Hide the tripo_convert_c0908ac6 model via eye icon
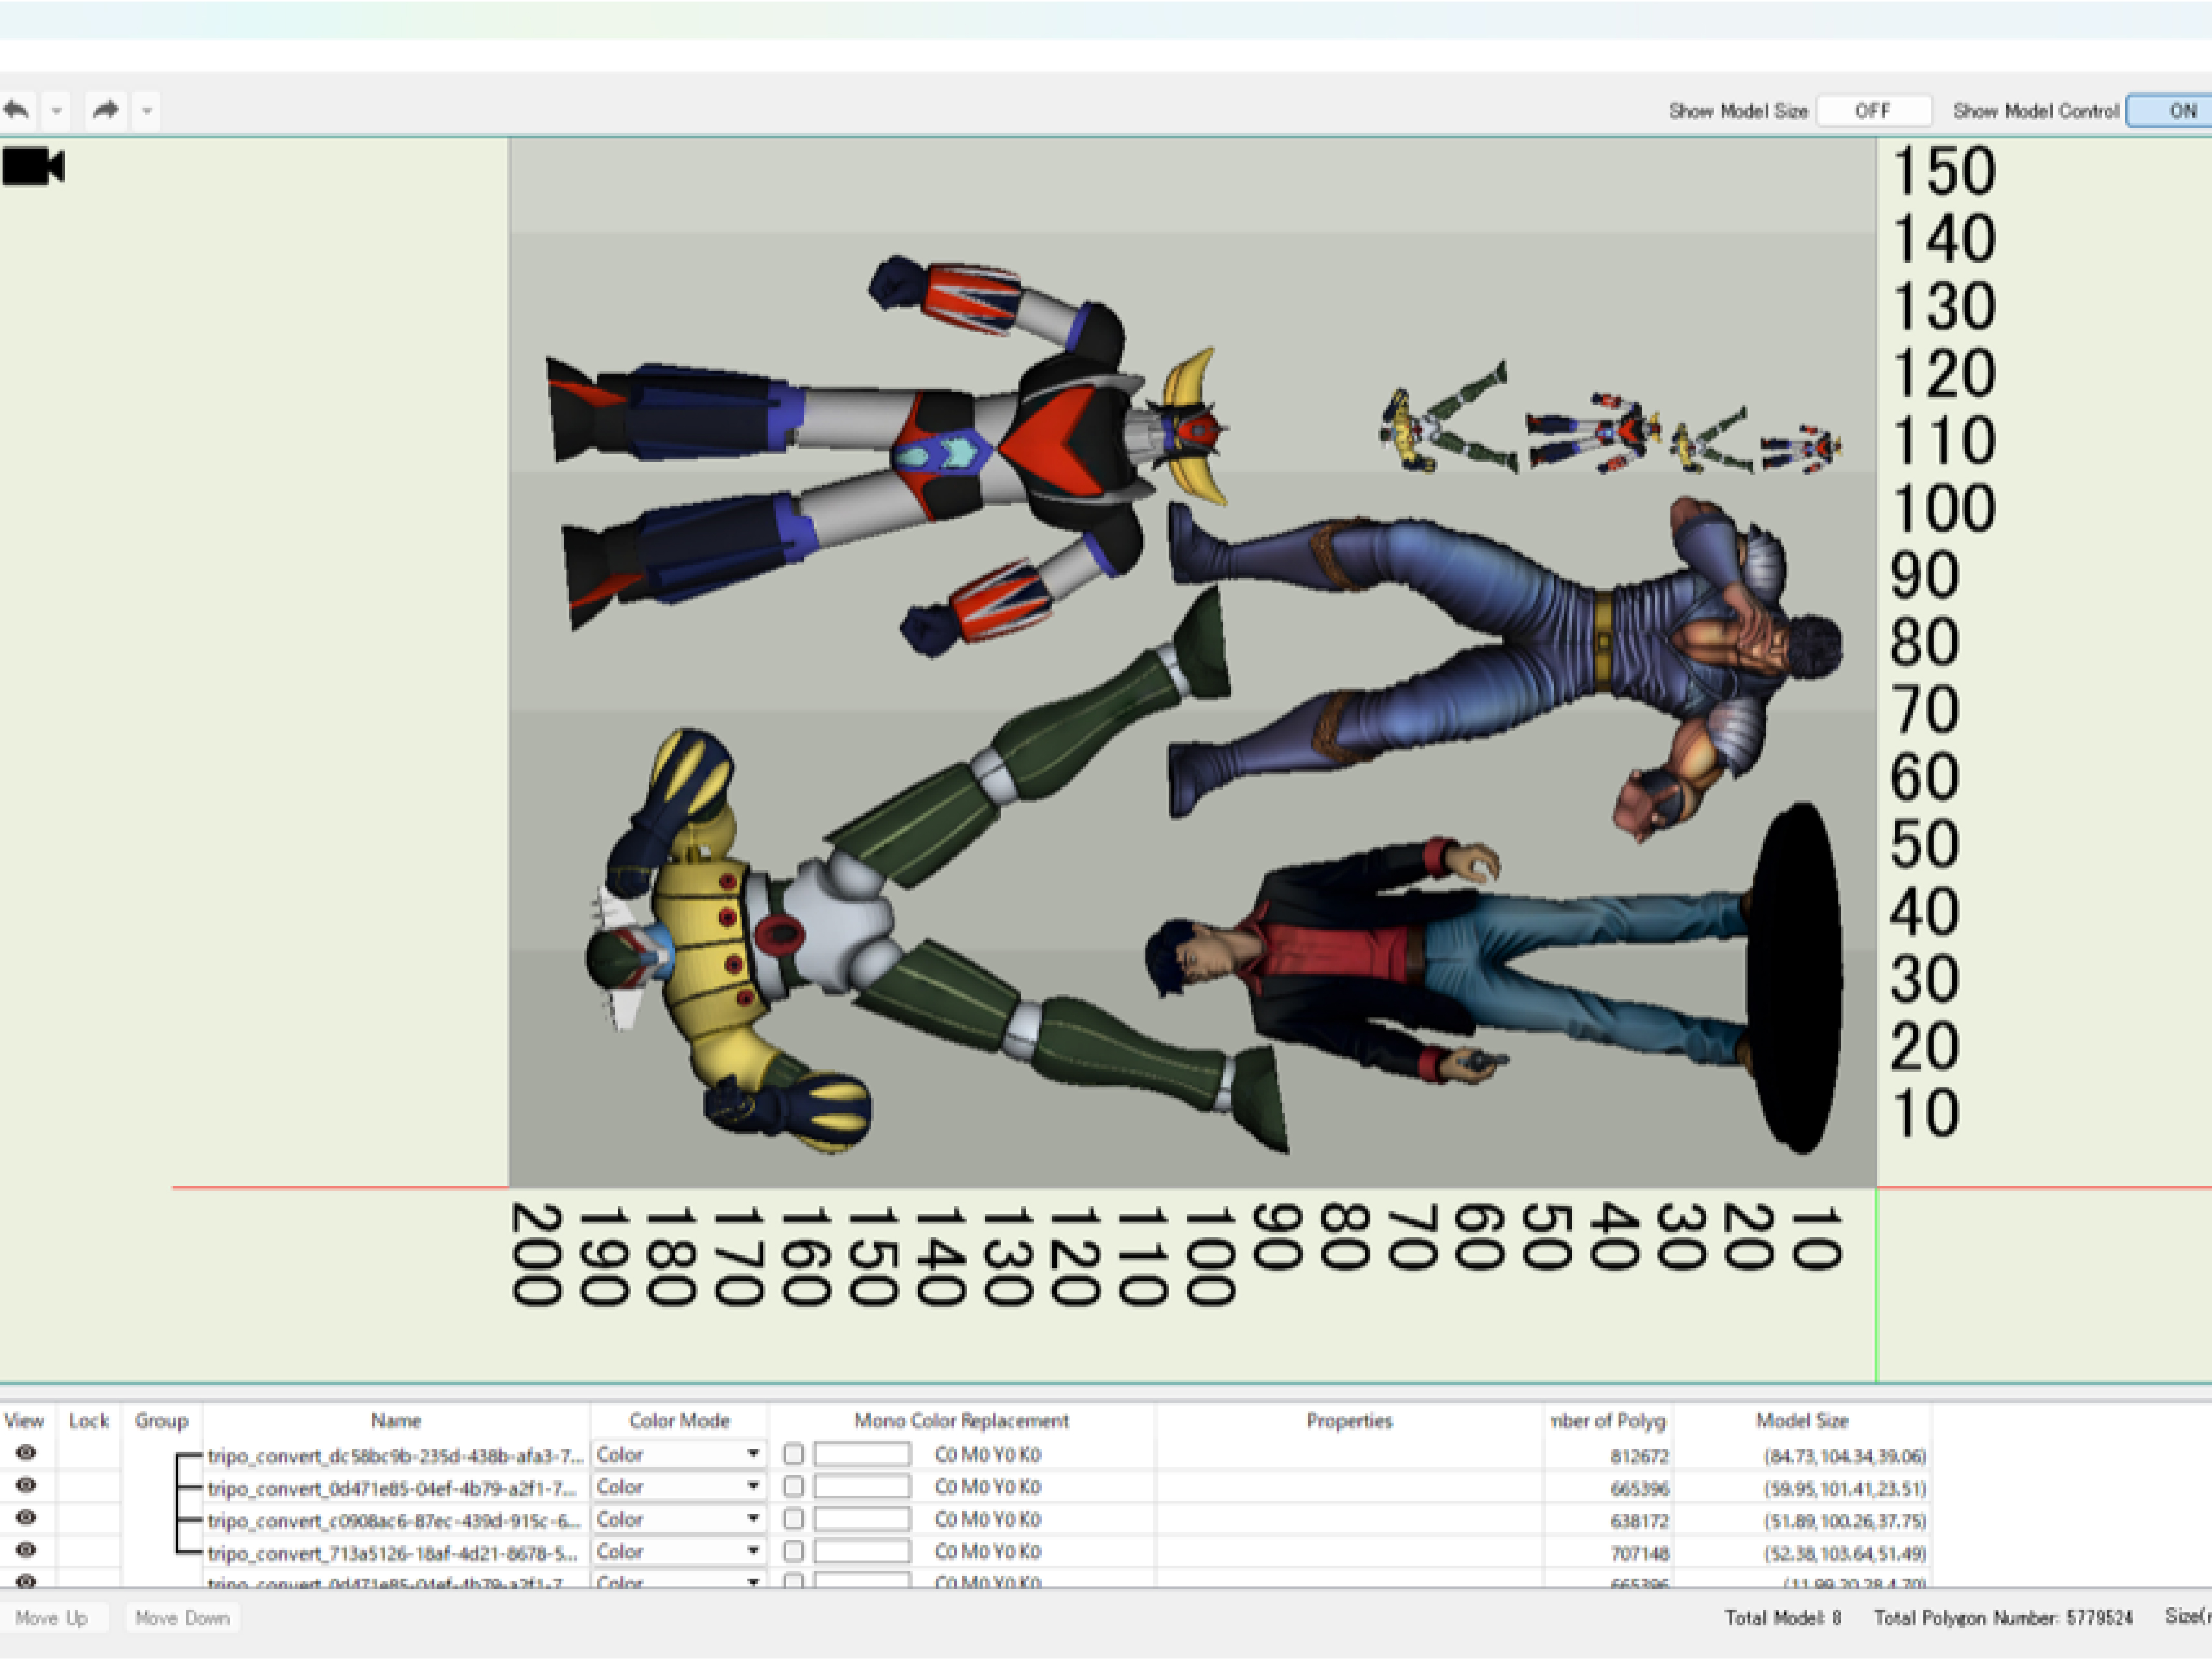This screenshot has height=1659, width=2212. pos(26,1517)
